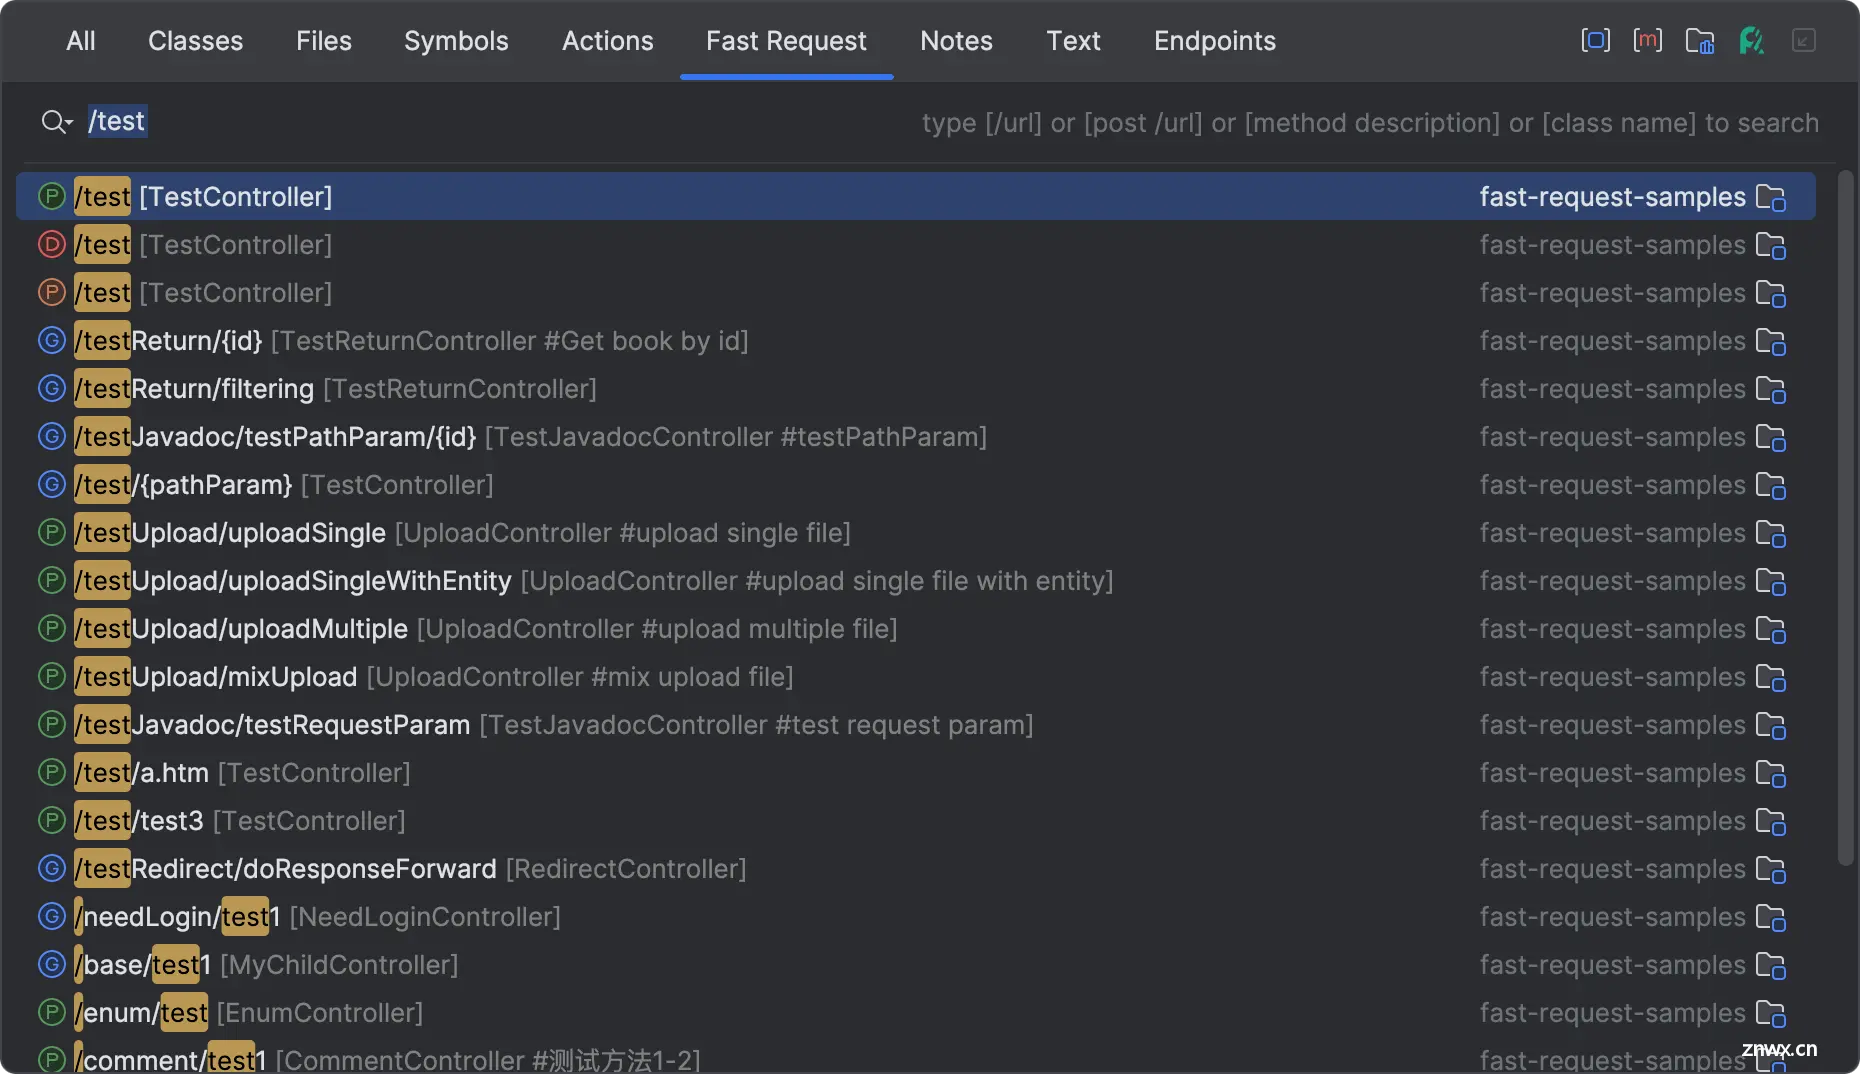This screenshot has width=1860, height=1074.
Task: Select /testUpload/uploadSingle result row
Action: click(916, 532)
